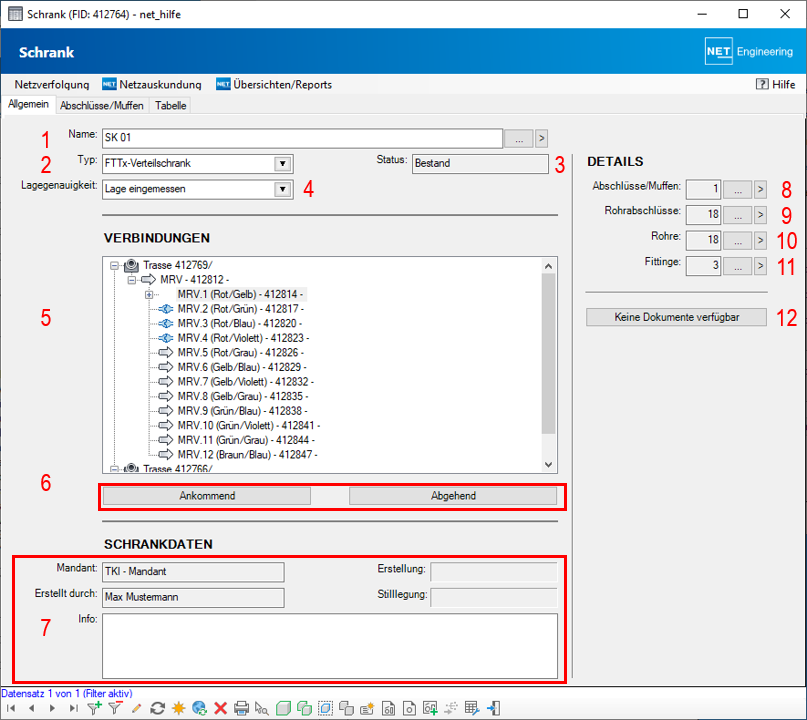
Task: Open the Hilfe help icon
Action: coord(762,85)
